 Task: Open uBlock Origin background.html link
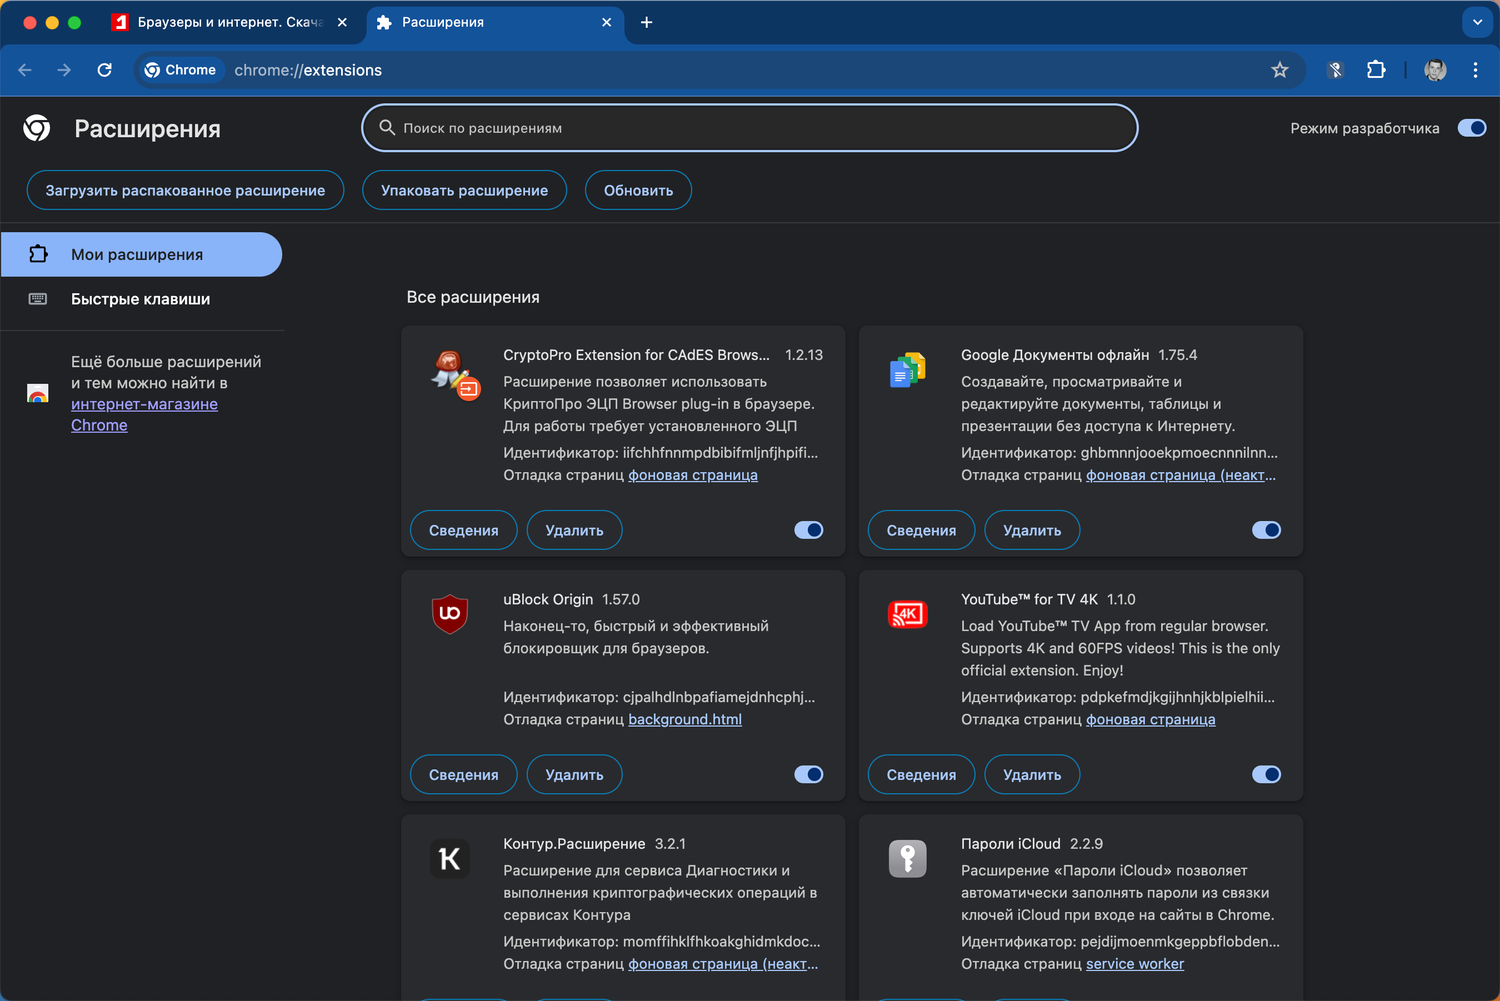685,719
